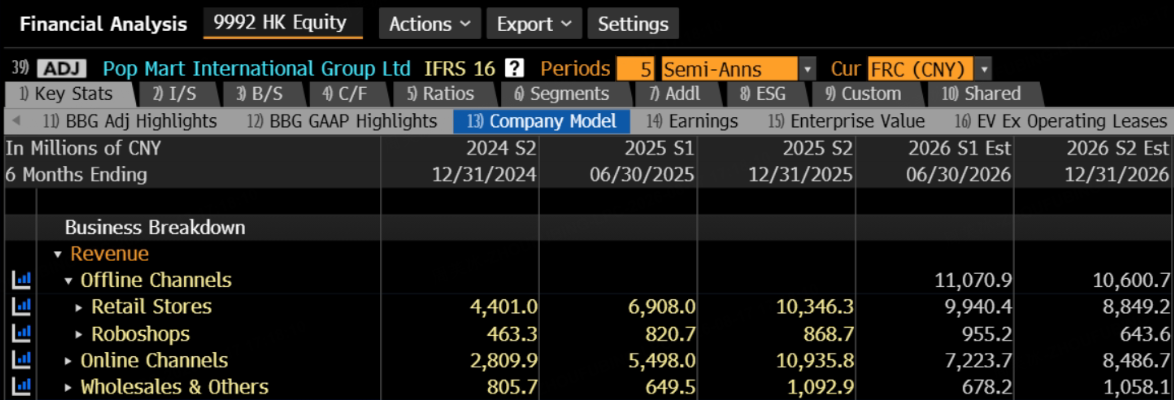1174x400 pixels.
Task: Click the IFRS 16 help question mark icon
Action: point(514,69)
